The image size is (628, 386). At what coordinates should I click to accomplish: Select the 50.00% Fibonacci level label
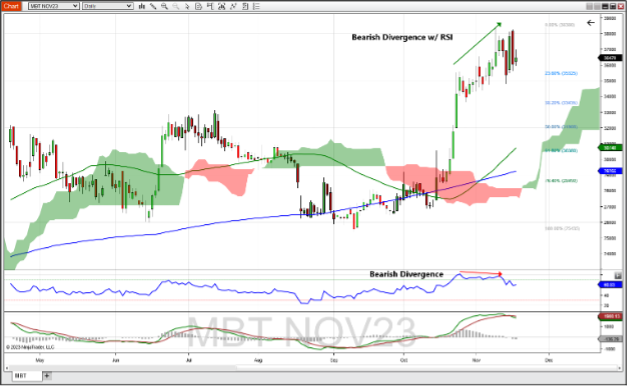561,127
